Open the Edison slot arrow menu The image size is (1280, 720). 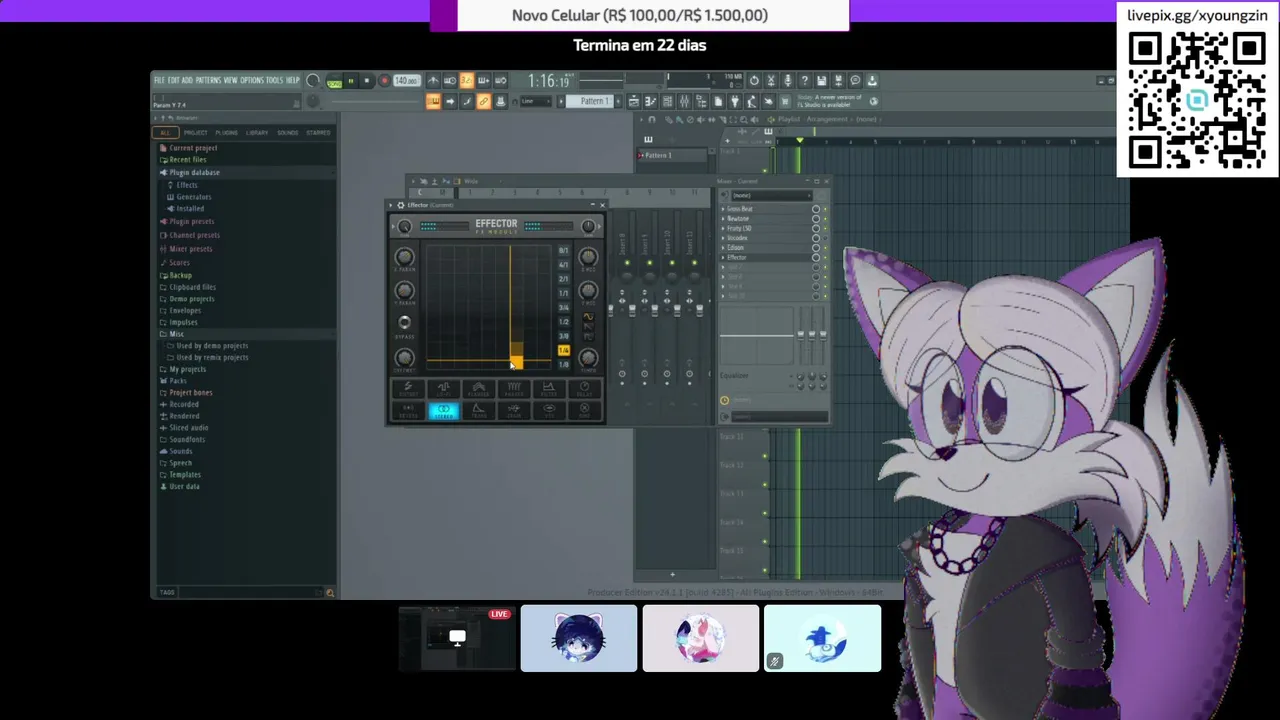[723, 248]
